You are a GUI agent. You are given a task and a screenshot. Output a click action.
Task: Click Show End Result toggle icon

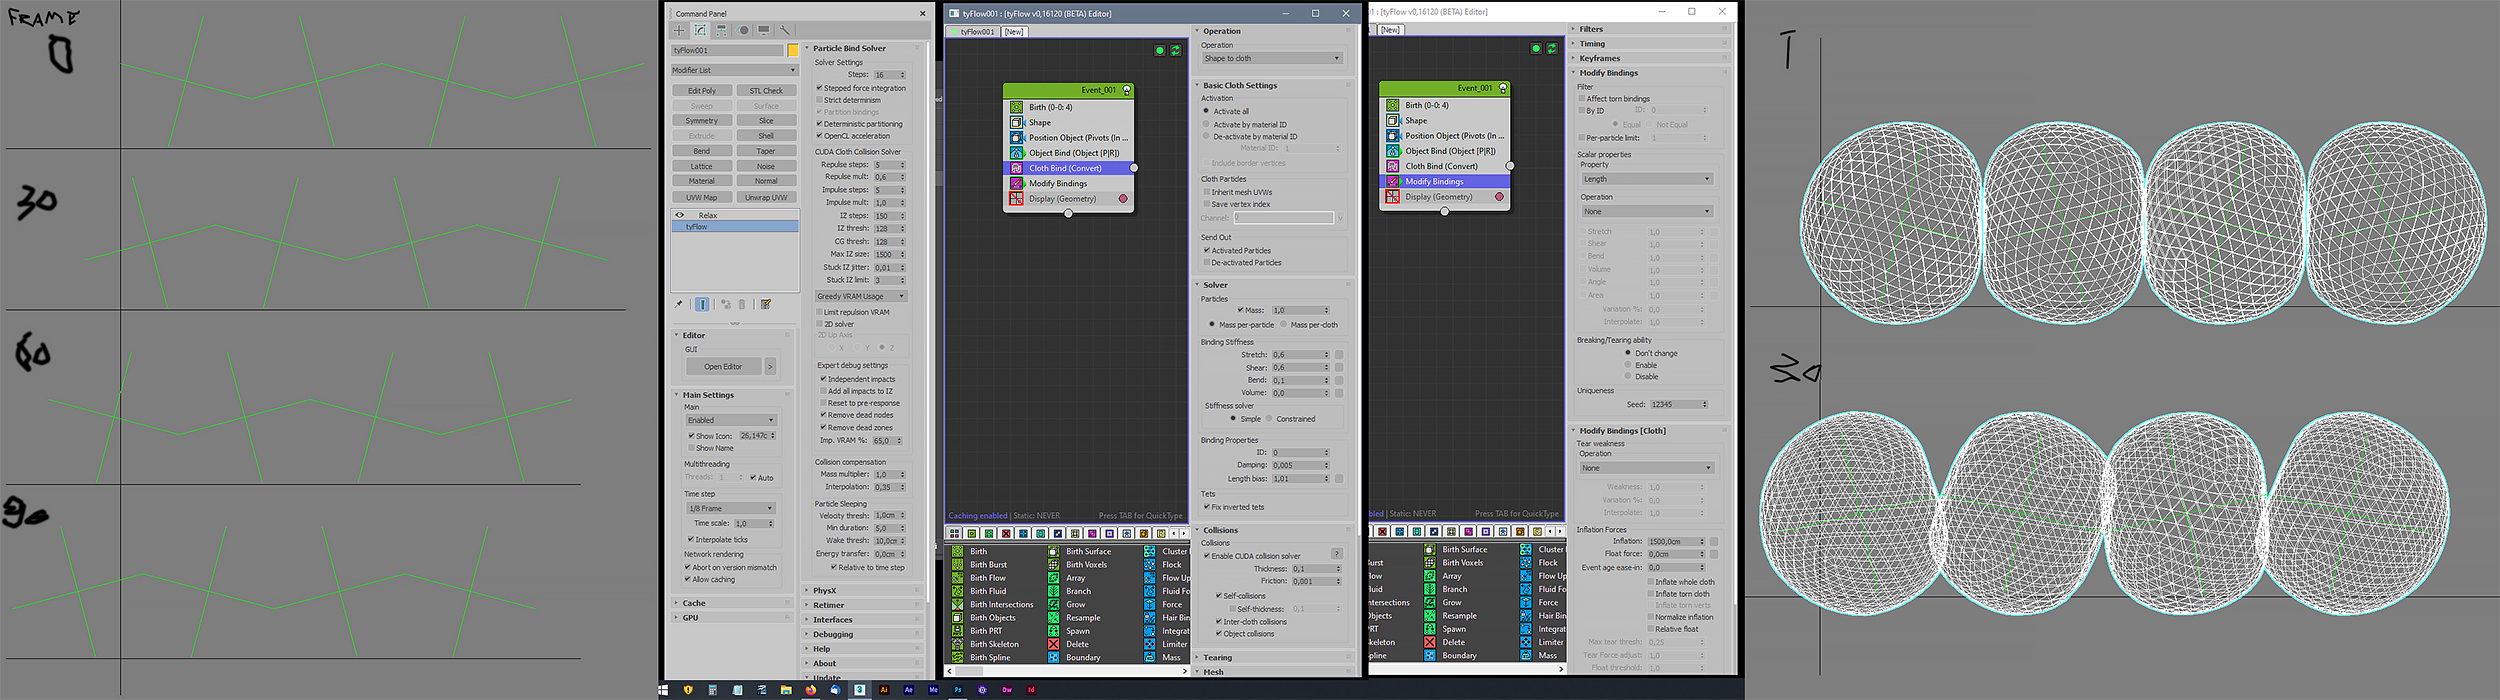(702, 304)
